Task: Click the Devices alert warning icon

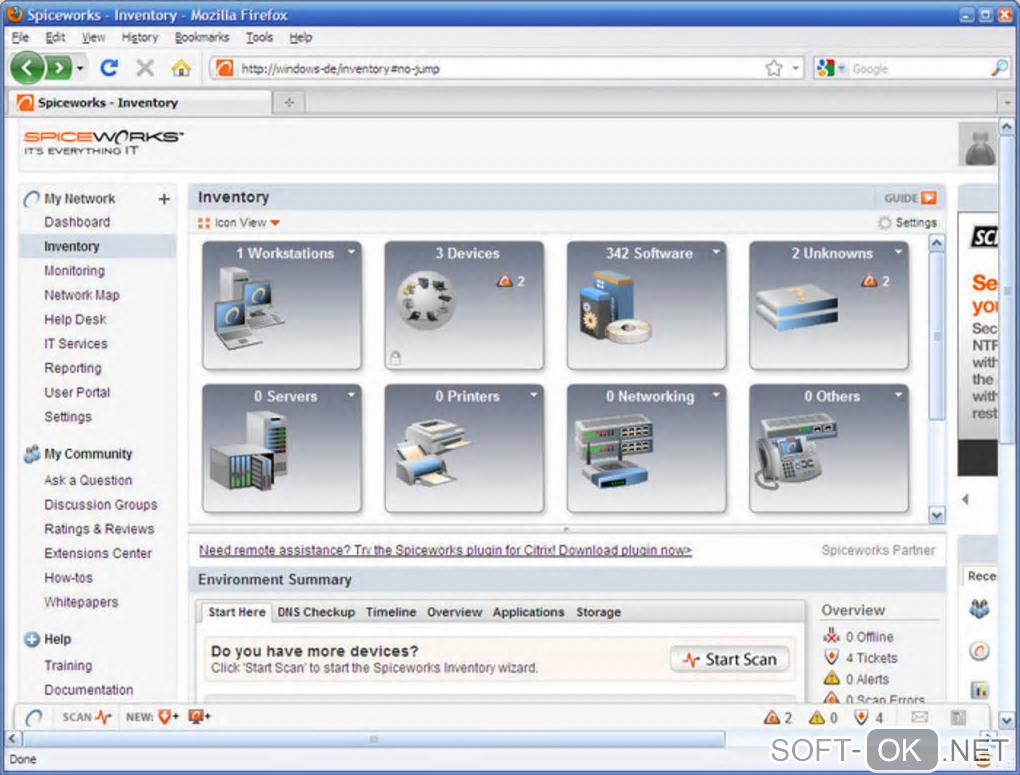Action: click(x=505, y=280)
